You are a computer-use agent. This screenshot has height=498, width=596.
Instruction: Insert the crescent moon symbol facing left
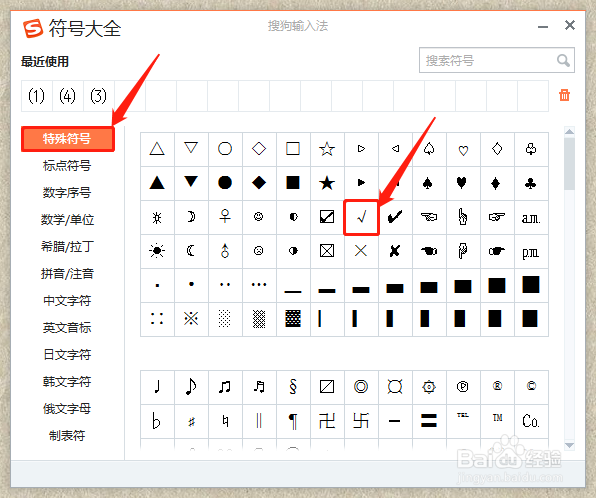click(x=191, y=251)
